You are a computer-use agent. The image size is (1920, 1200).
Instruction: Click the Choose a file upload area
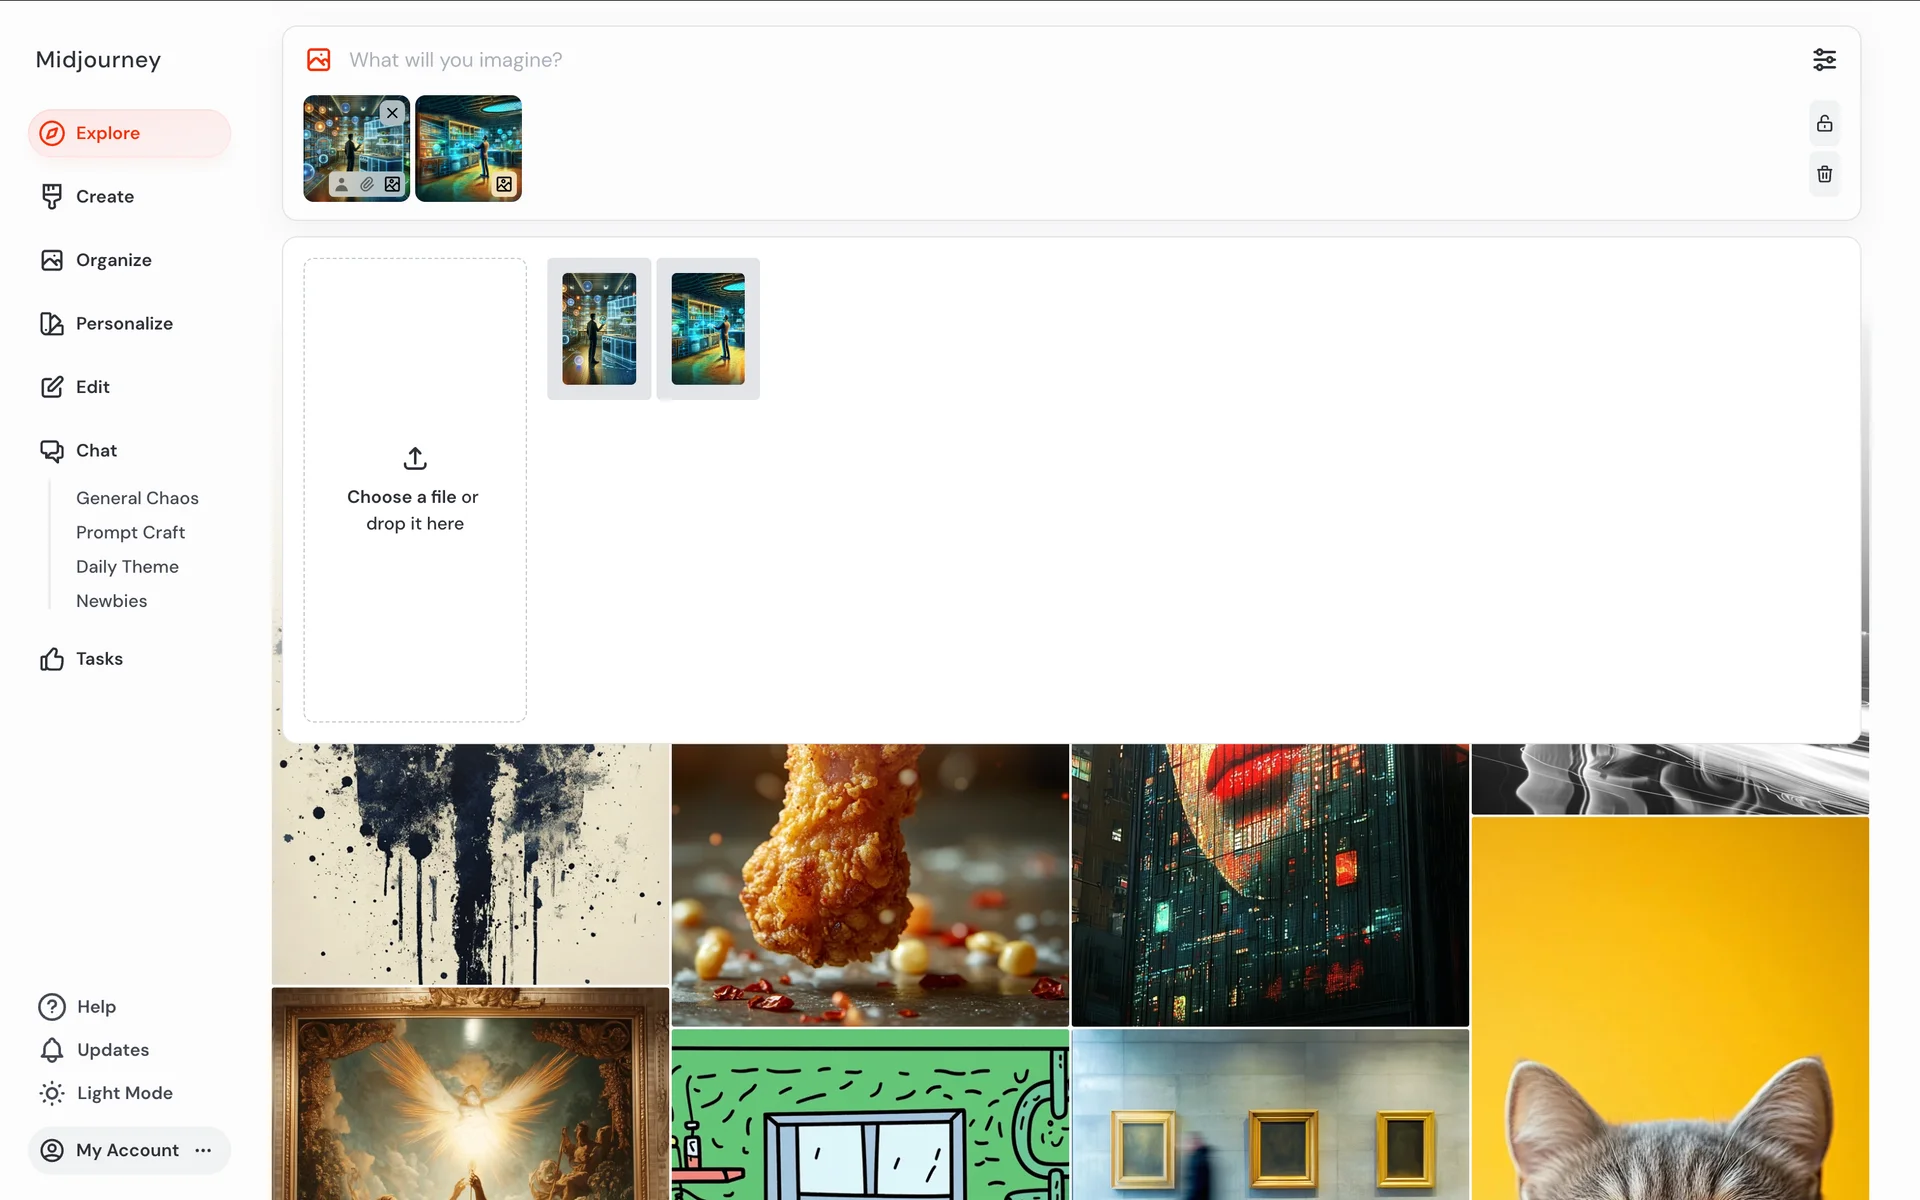[x=414, y=490]
